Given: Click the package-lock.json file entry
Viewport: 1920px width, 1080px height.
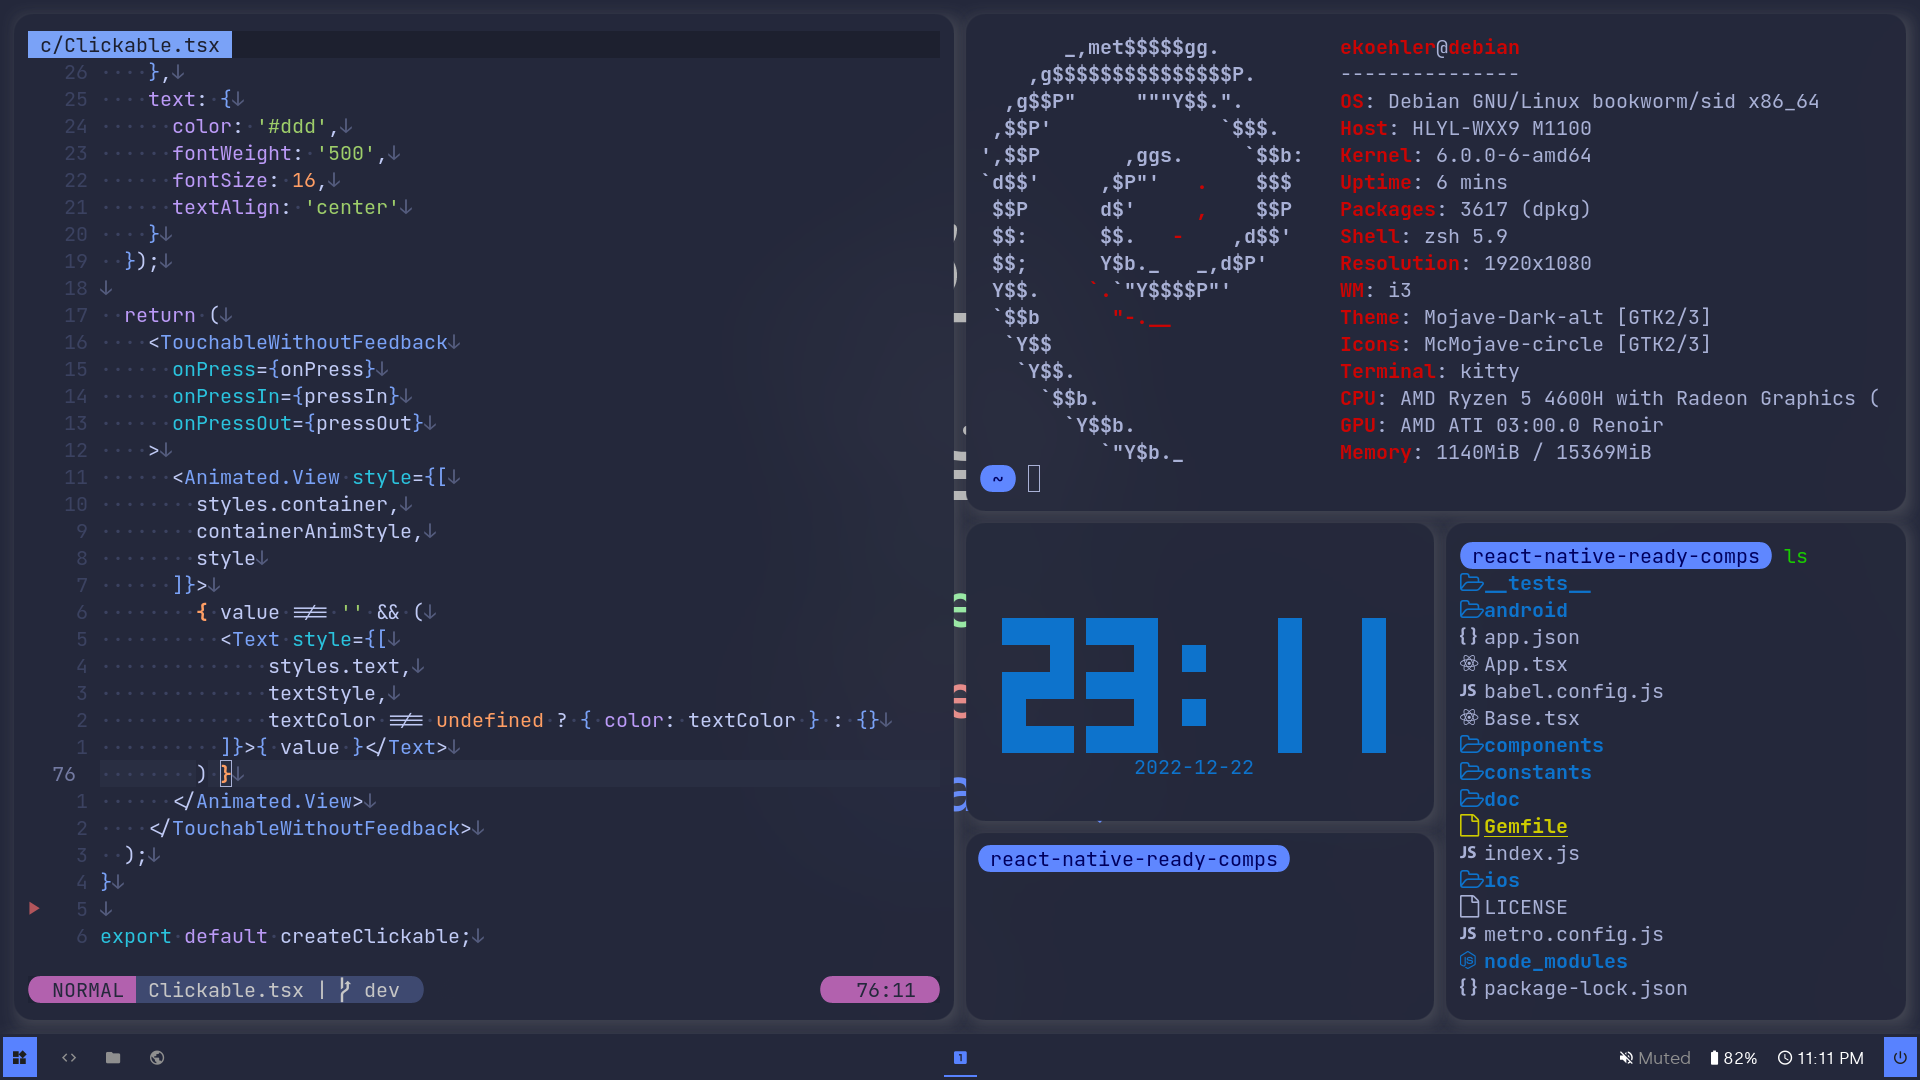Looking at the screenshot, I should click(x=1584, y=988).
